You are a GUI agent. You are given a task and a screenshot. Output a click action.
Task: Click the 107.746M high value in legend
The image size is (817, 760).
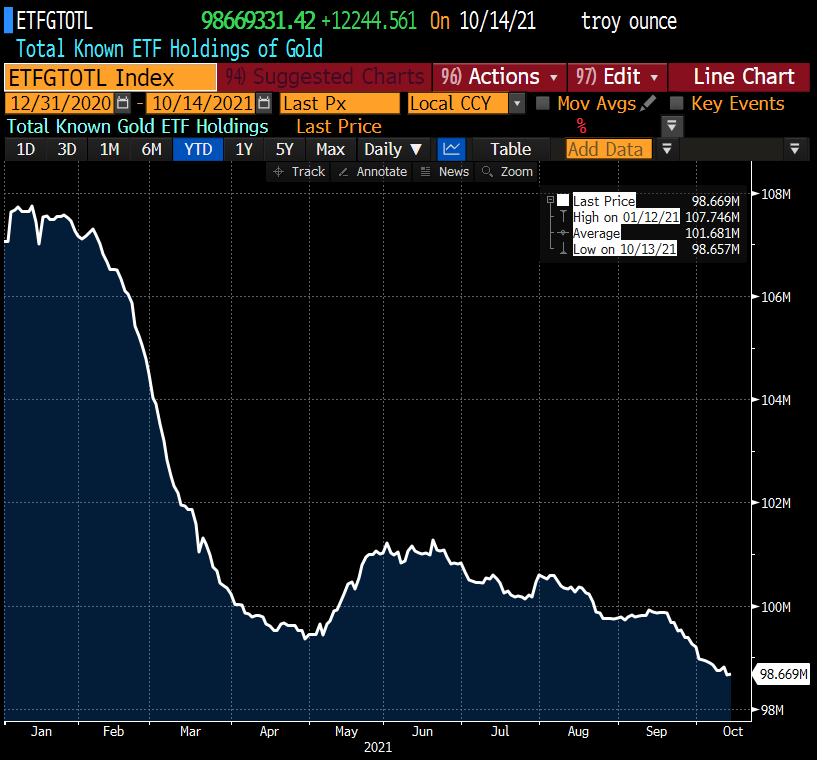[712, 217]
